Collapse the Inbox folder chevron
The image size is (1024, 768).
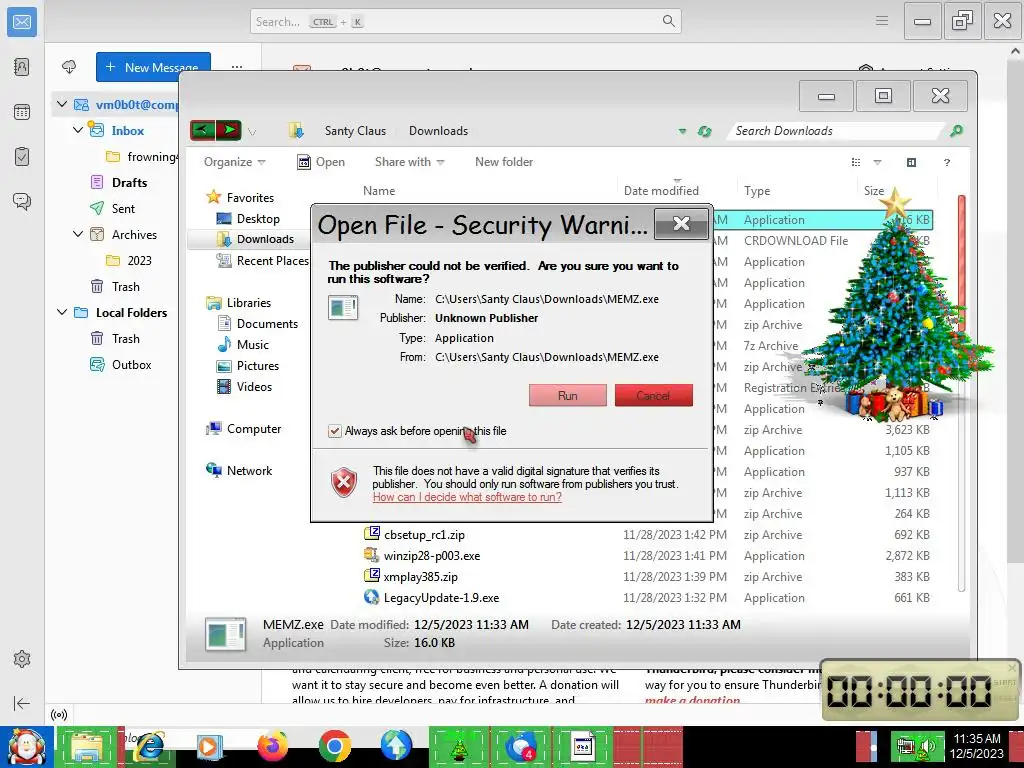pos(78,130)
